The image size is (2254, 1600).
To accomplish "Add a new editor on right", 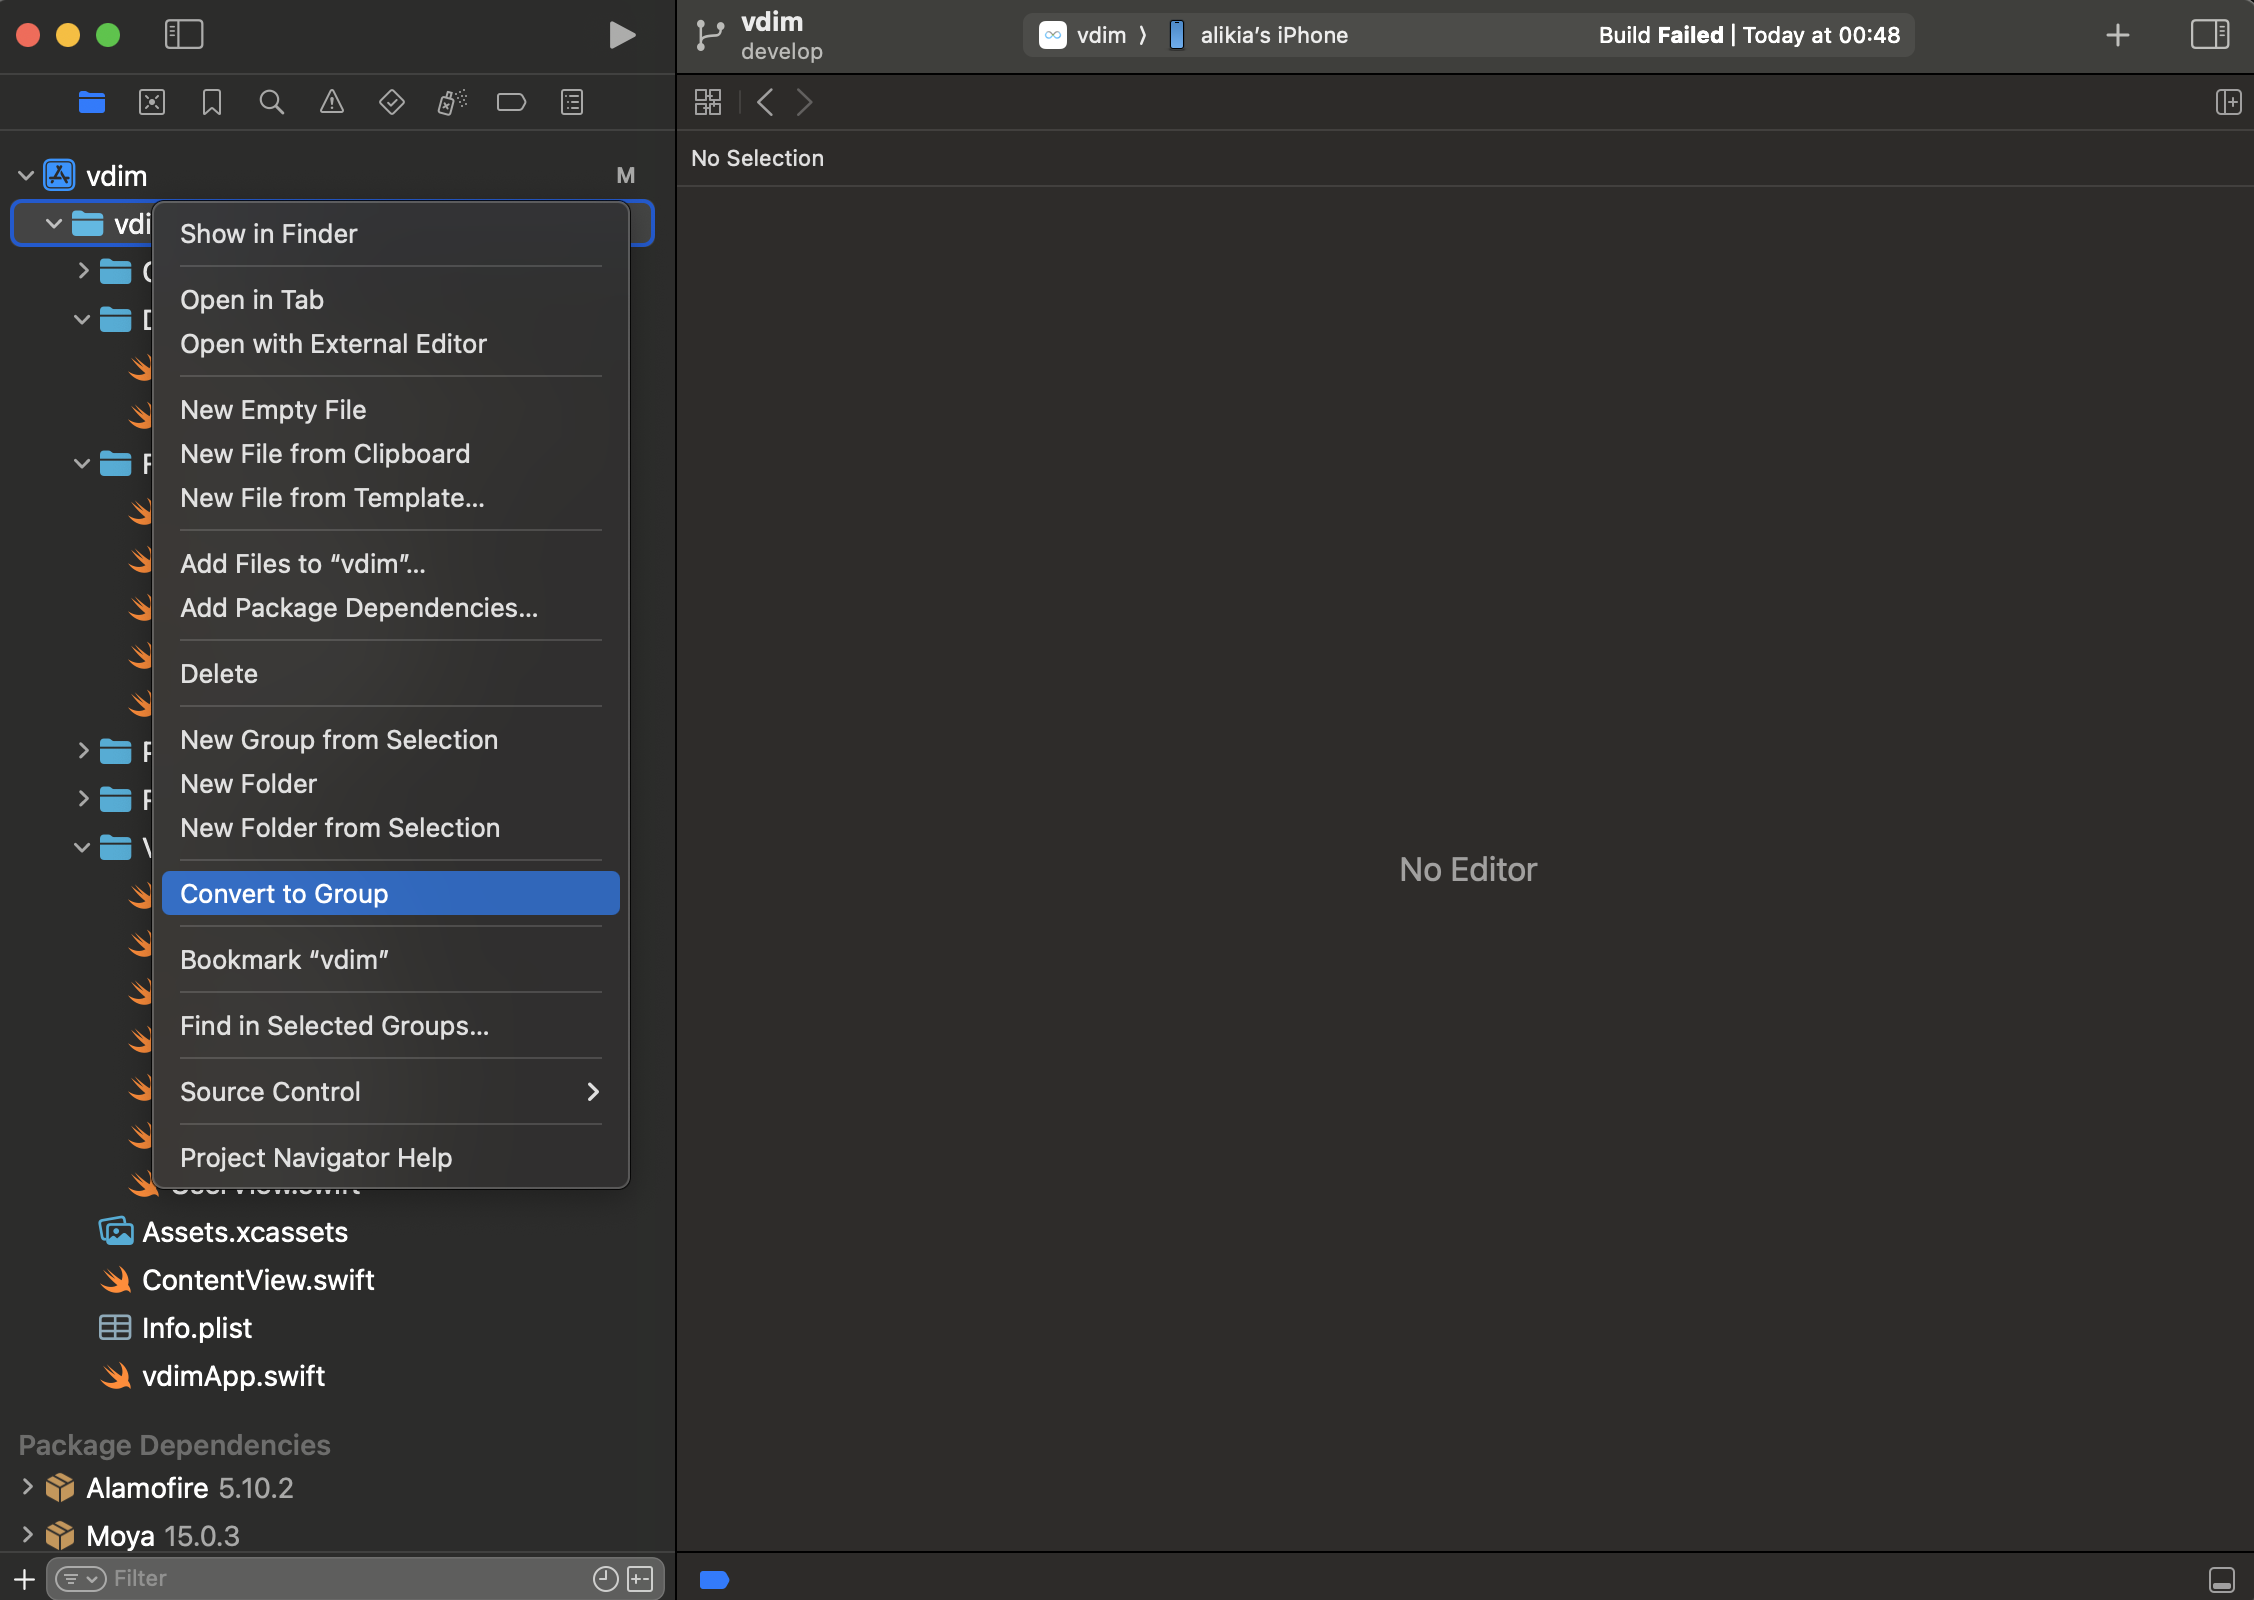I will coord(2228,102).
